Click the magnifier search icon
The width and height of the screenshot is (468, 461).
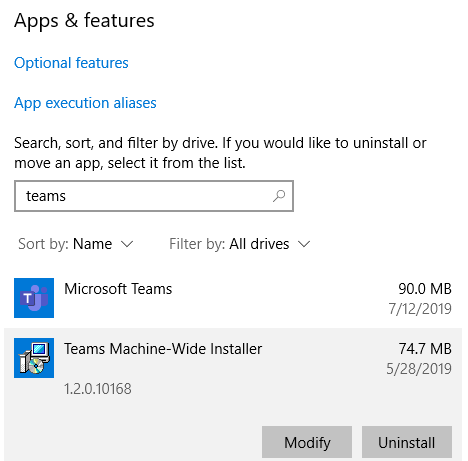(279, 196)
